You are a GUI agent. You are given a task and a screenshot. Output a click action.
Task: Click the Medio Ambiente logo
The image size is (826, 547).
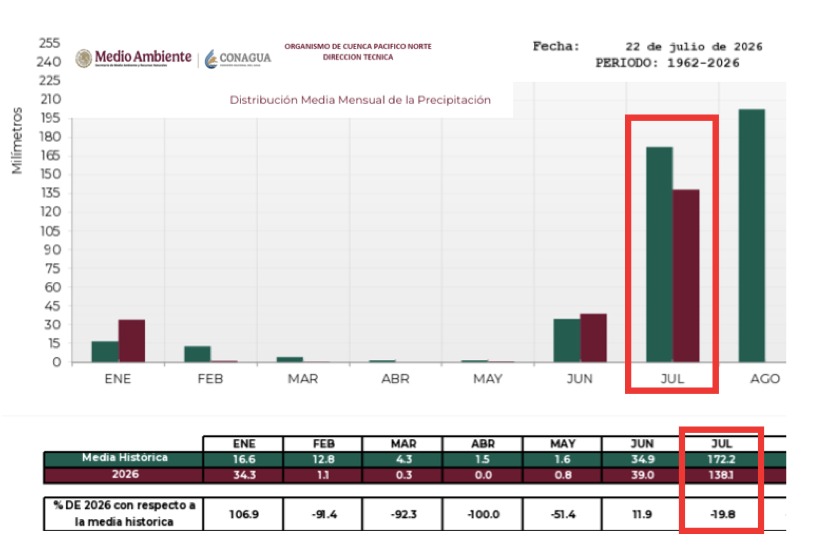pyautogui.click(x=133, y=58)
